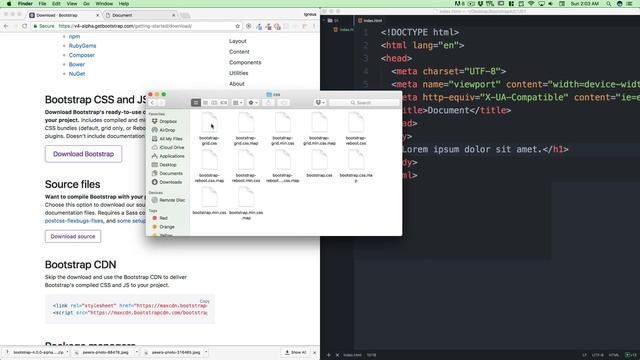Open the Apple menu
Image resolution: width=640 pixels, height=360 pixels.
(x=9, y=4)
